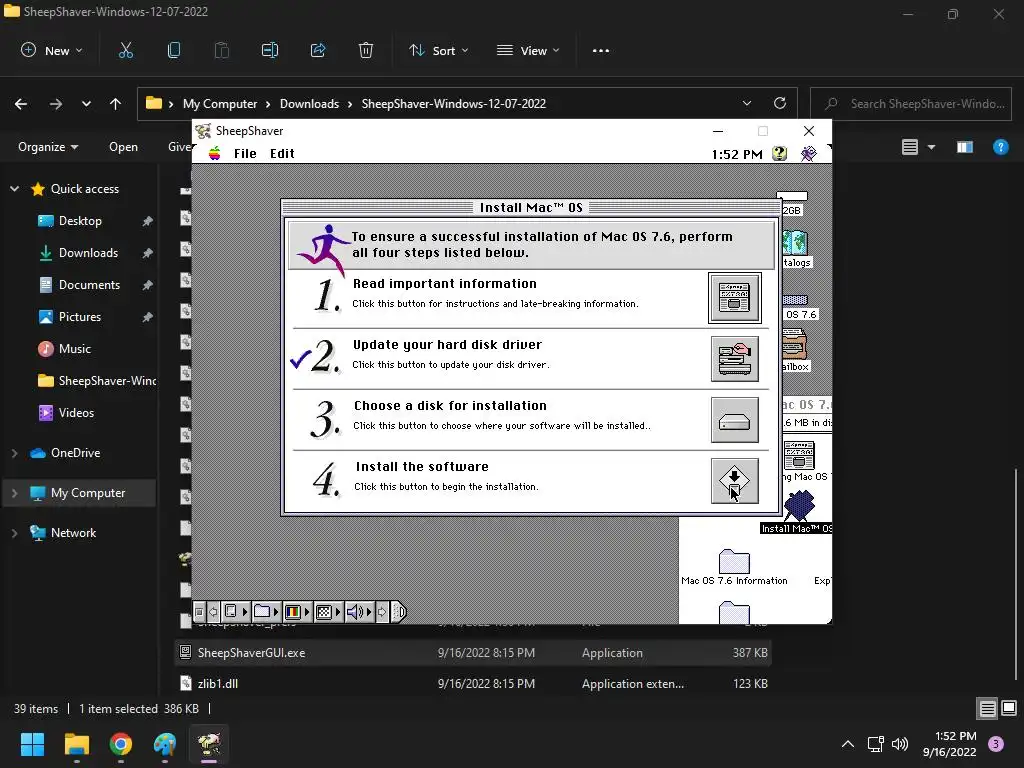Select the Mac OS 7.6 Information folder

coord(734,568)
